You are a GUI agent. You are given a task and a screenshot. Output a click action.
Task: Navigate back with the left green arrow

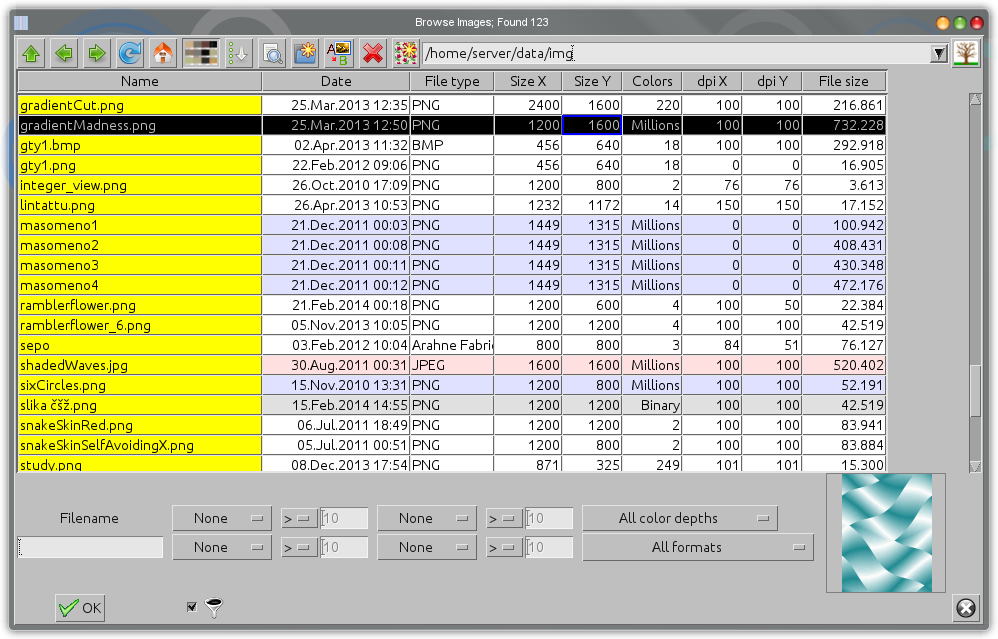click(x=64, y=53)
